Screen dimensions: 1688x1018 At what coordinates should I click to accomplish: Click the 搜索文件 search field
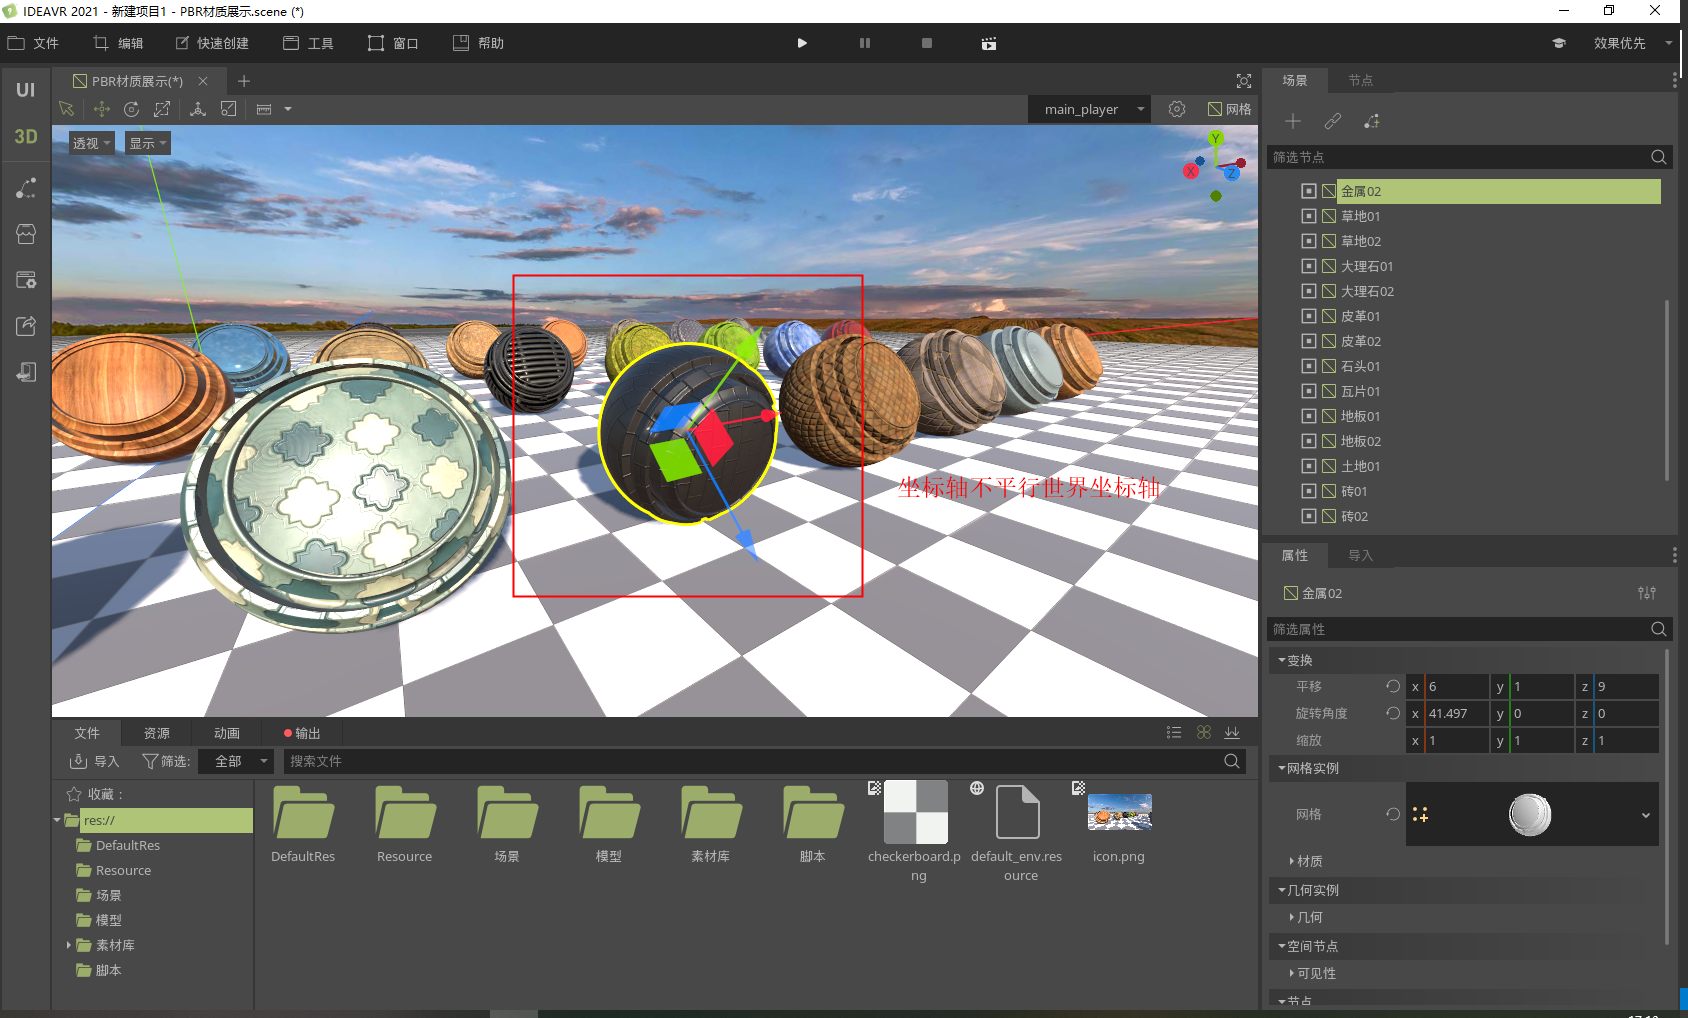(x=750, y=761)
